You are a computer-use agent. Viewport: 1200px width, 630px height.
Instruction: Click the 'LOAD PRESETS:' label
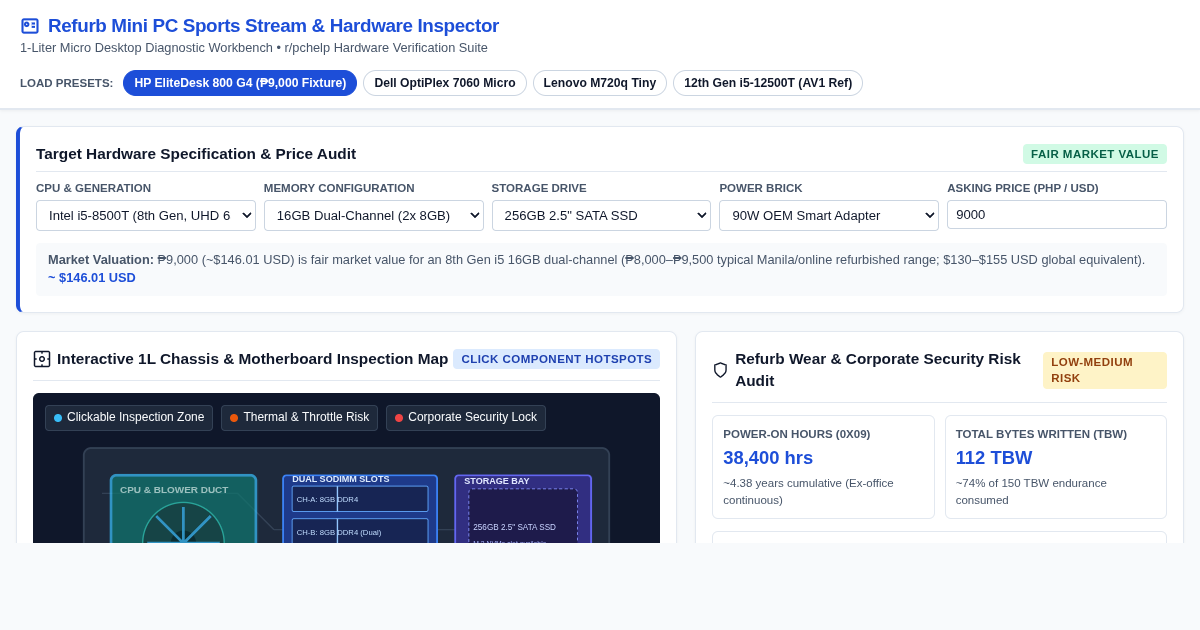pyautogui.click(x=66, y=83)
